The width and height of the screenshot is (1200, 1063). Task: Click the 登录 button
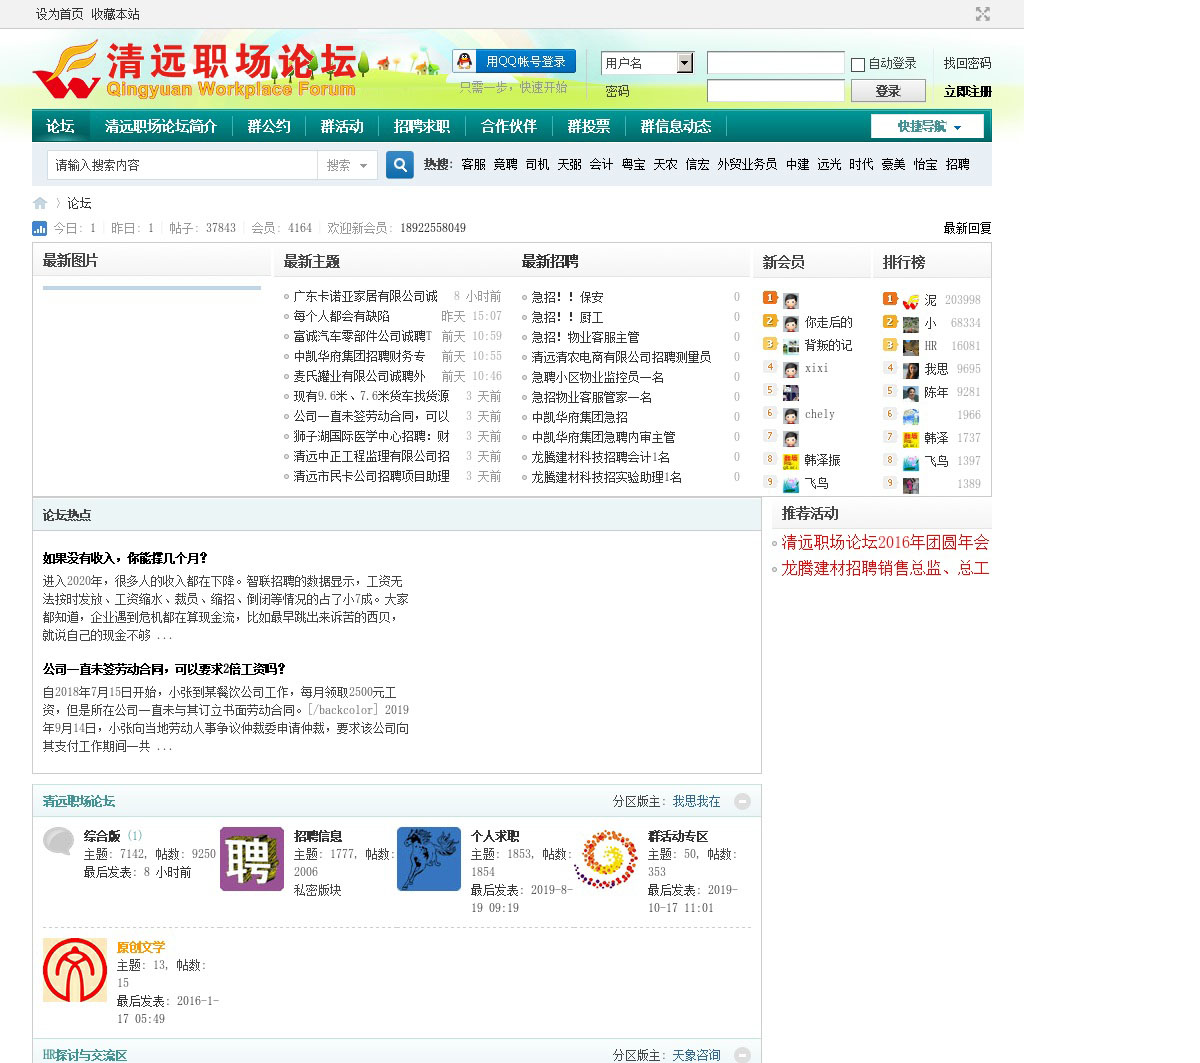[888, 91]
